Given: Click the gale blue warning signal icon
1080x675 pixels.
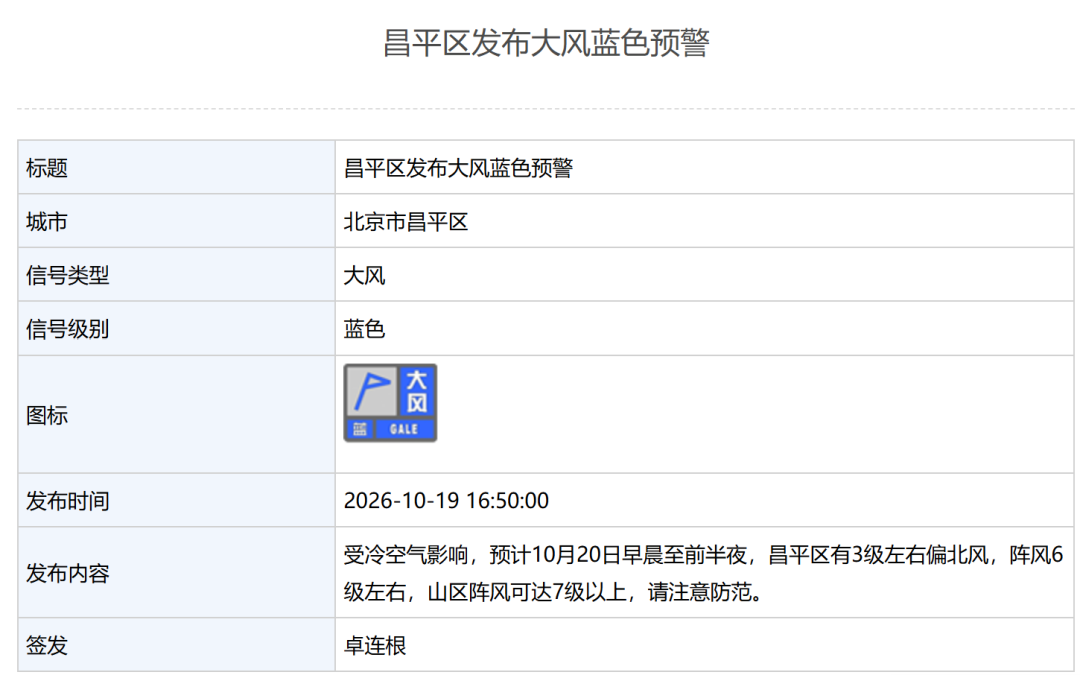Looking at the screenshot, I should pyautogui.click(x=390, y=403).
